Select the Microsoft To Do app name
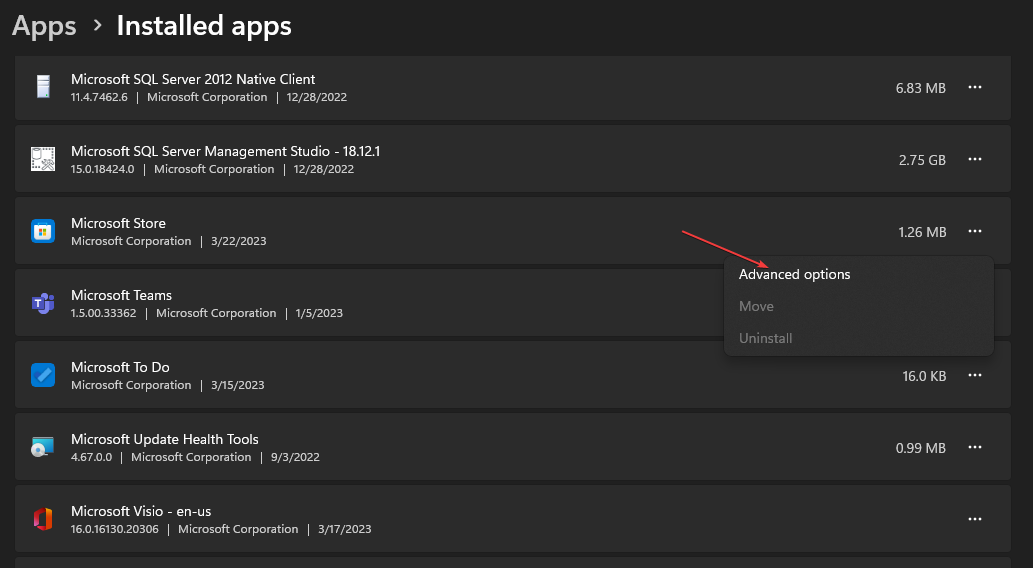 point(120,367)
